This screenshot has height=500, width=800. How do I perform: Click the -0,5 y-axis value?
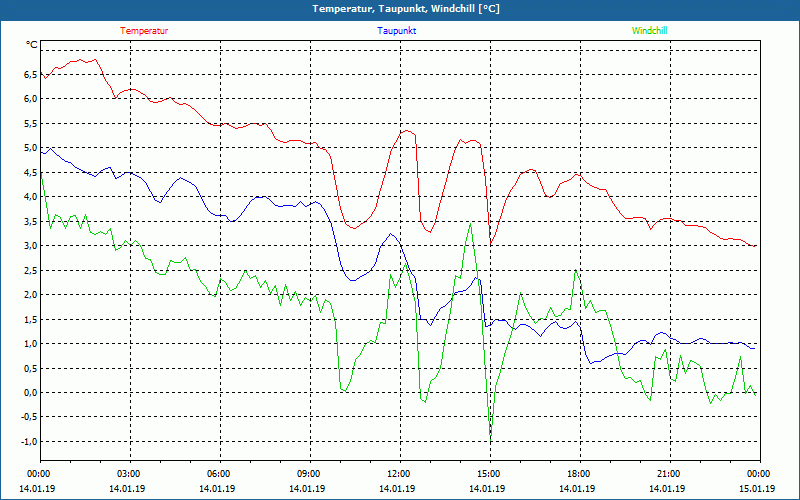tap(30, 417)
